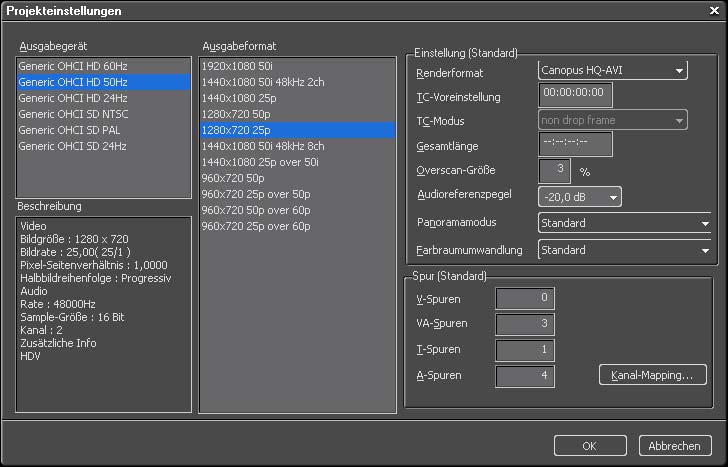Click the TC-Voreinstellung timecode field

click(x=575, y=96)
